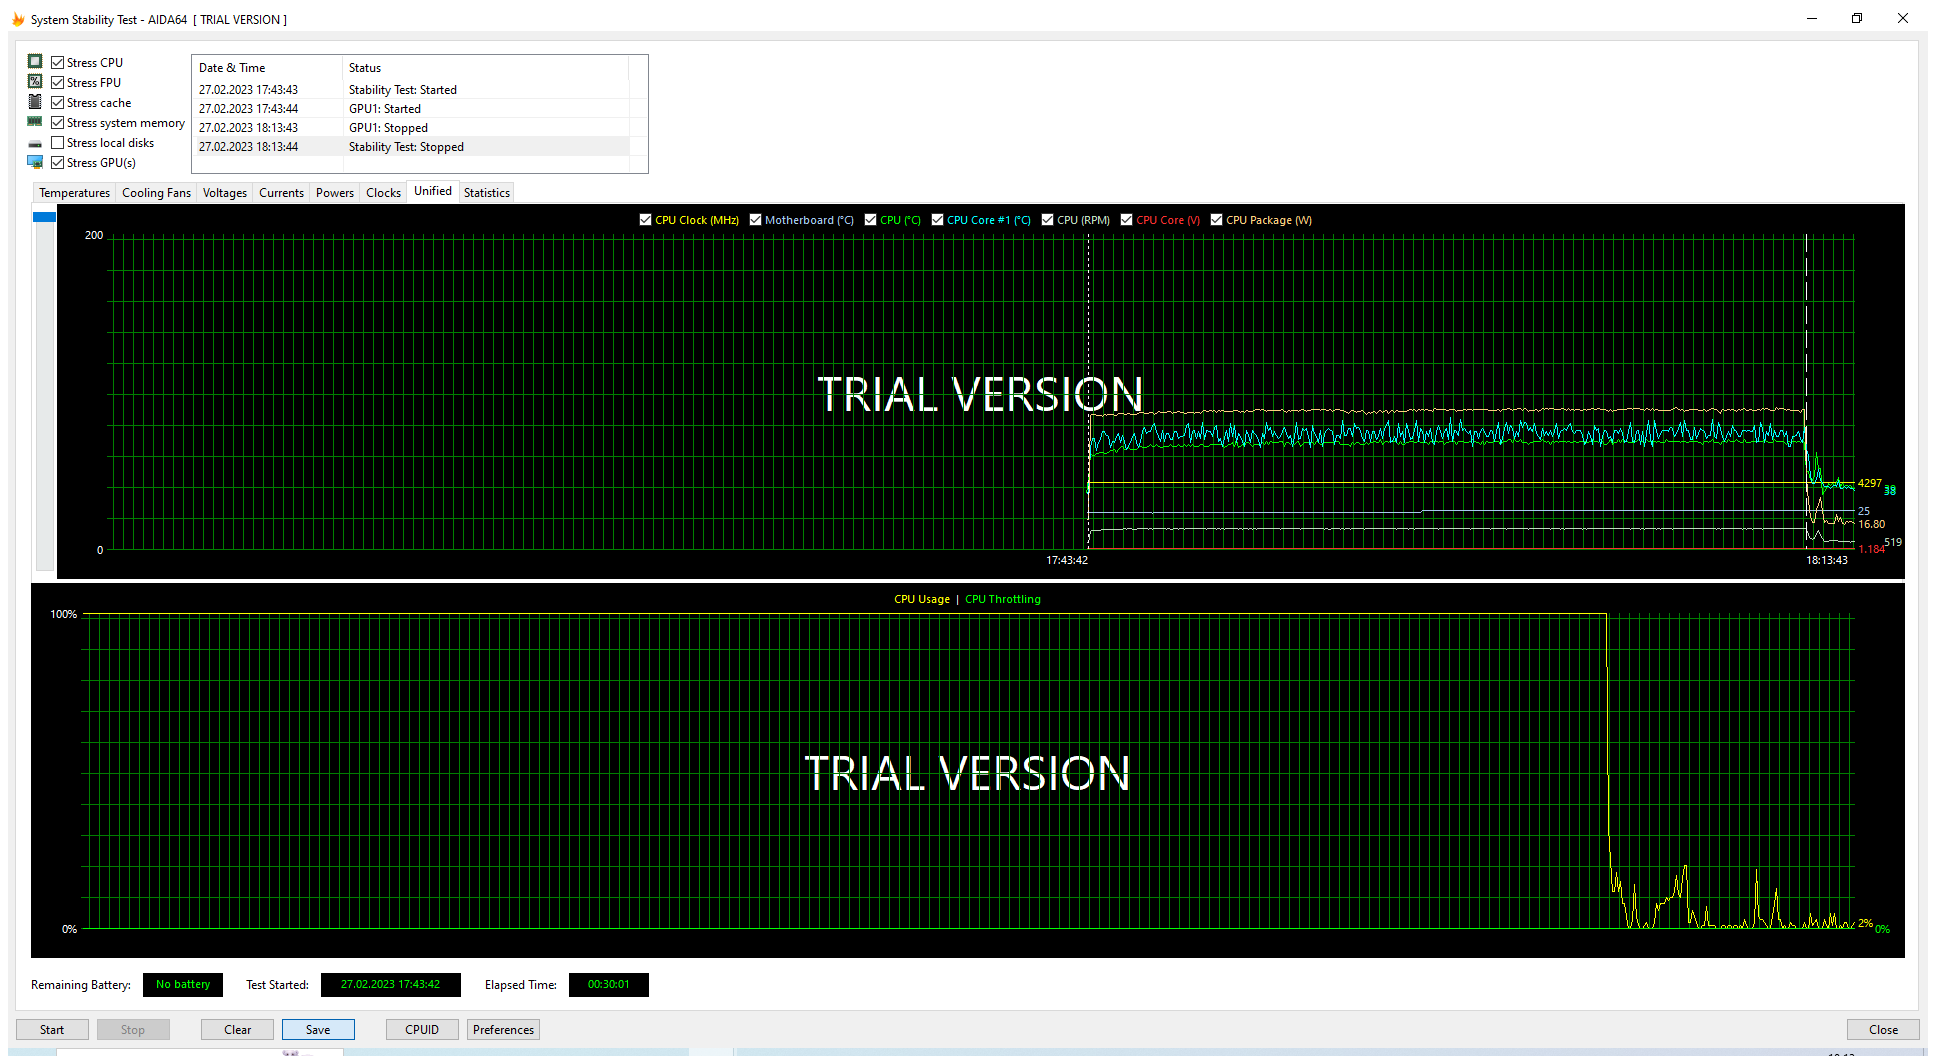
Task: Click the Stress cache chip icon
Action: tap(35, 102)
